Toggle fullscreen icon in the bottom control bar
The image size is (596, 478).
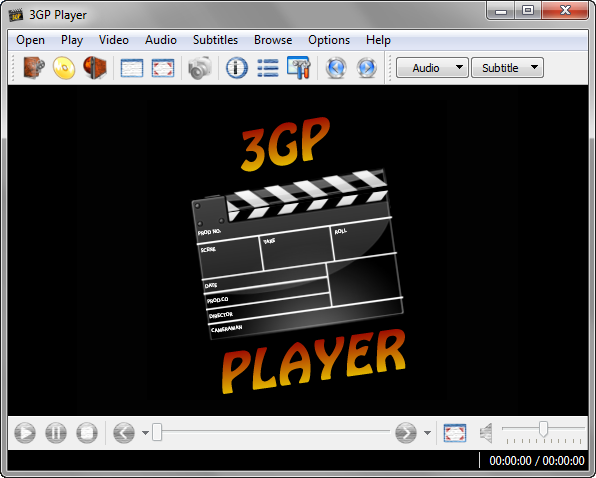tap(455, 433)
